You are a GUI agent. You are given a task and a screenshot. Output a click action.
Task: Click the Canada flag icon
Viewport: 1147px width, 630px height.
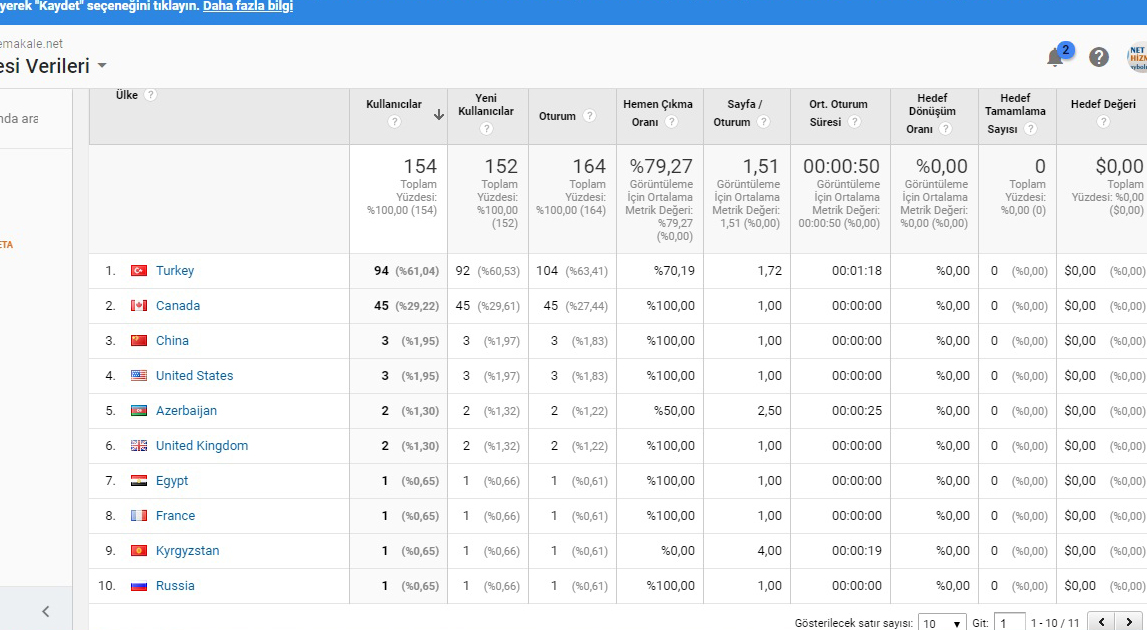139,306
